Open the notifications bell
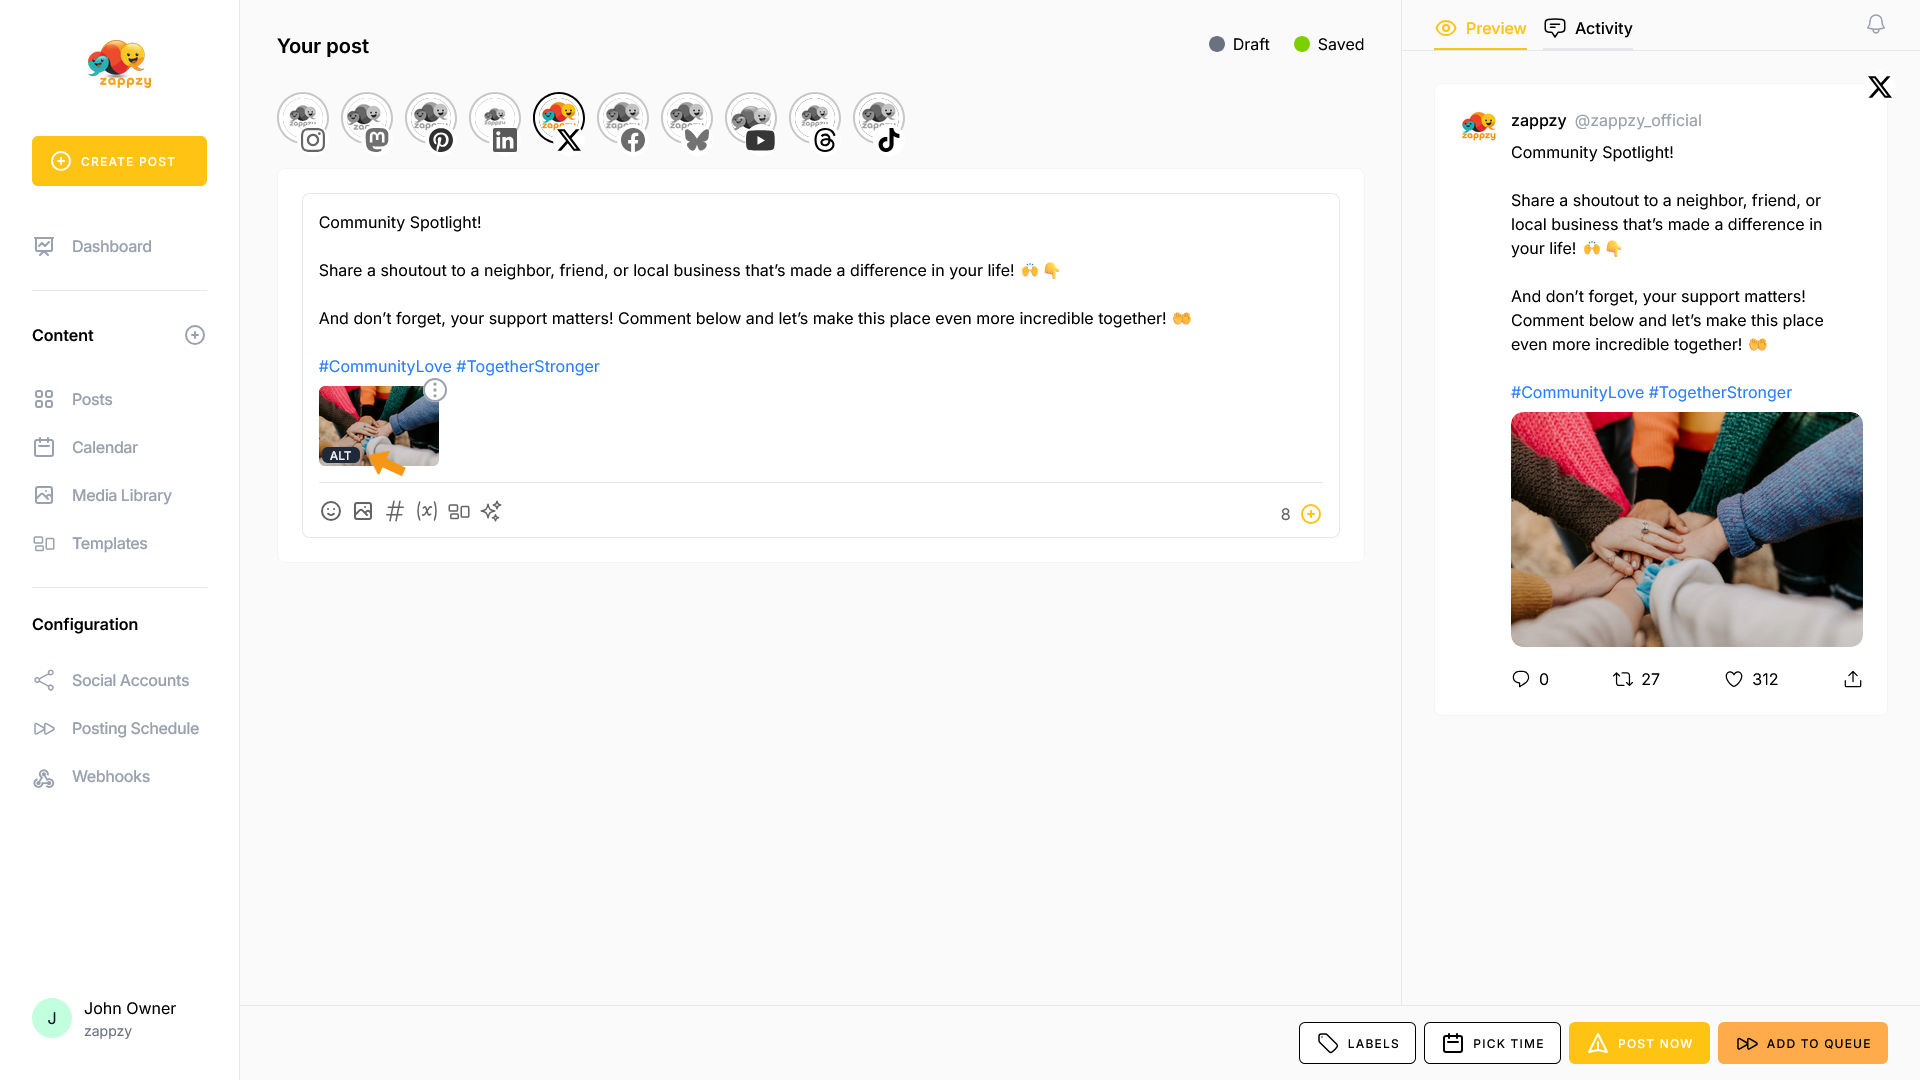 [1876, 24]
